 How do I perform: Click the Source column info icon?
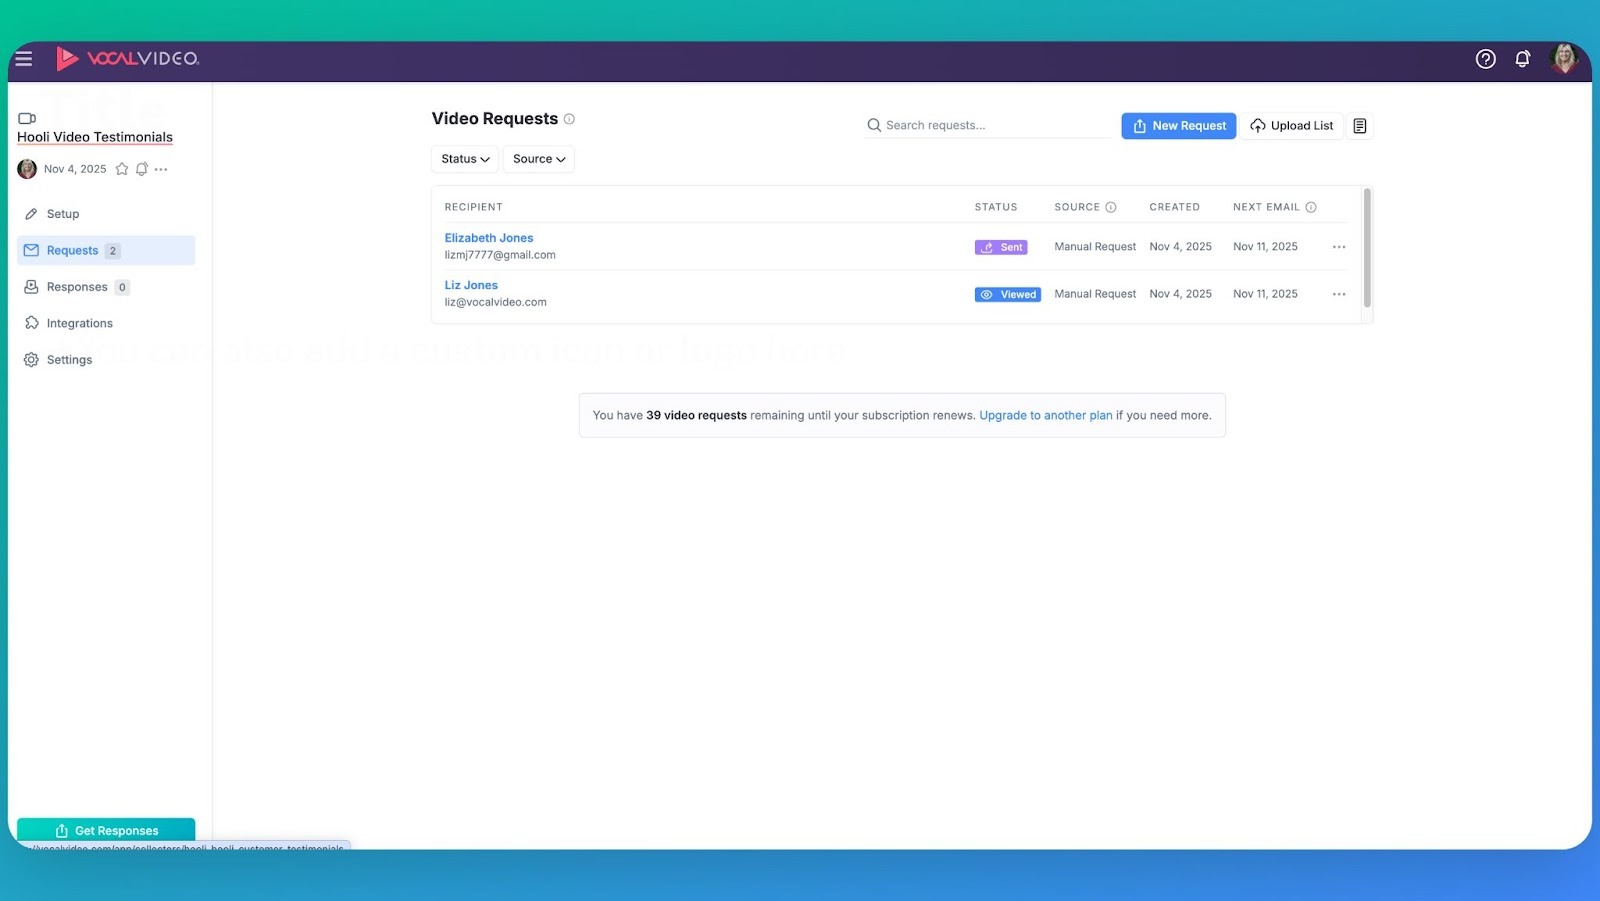1110,207
